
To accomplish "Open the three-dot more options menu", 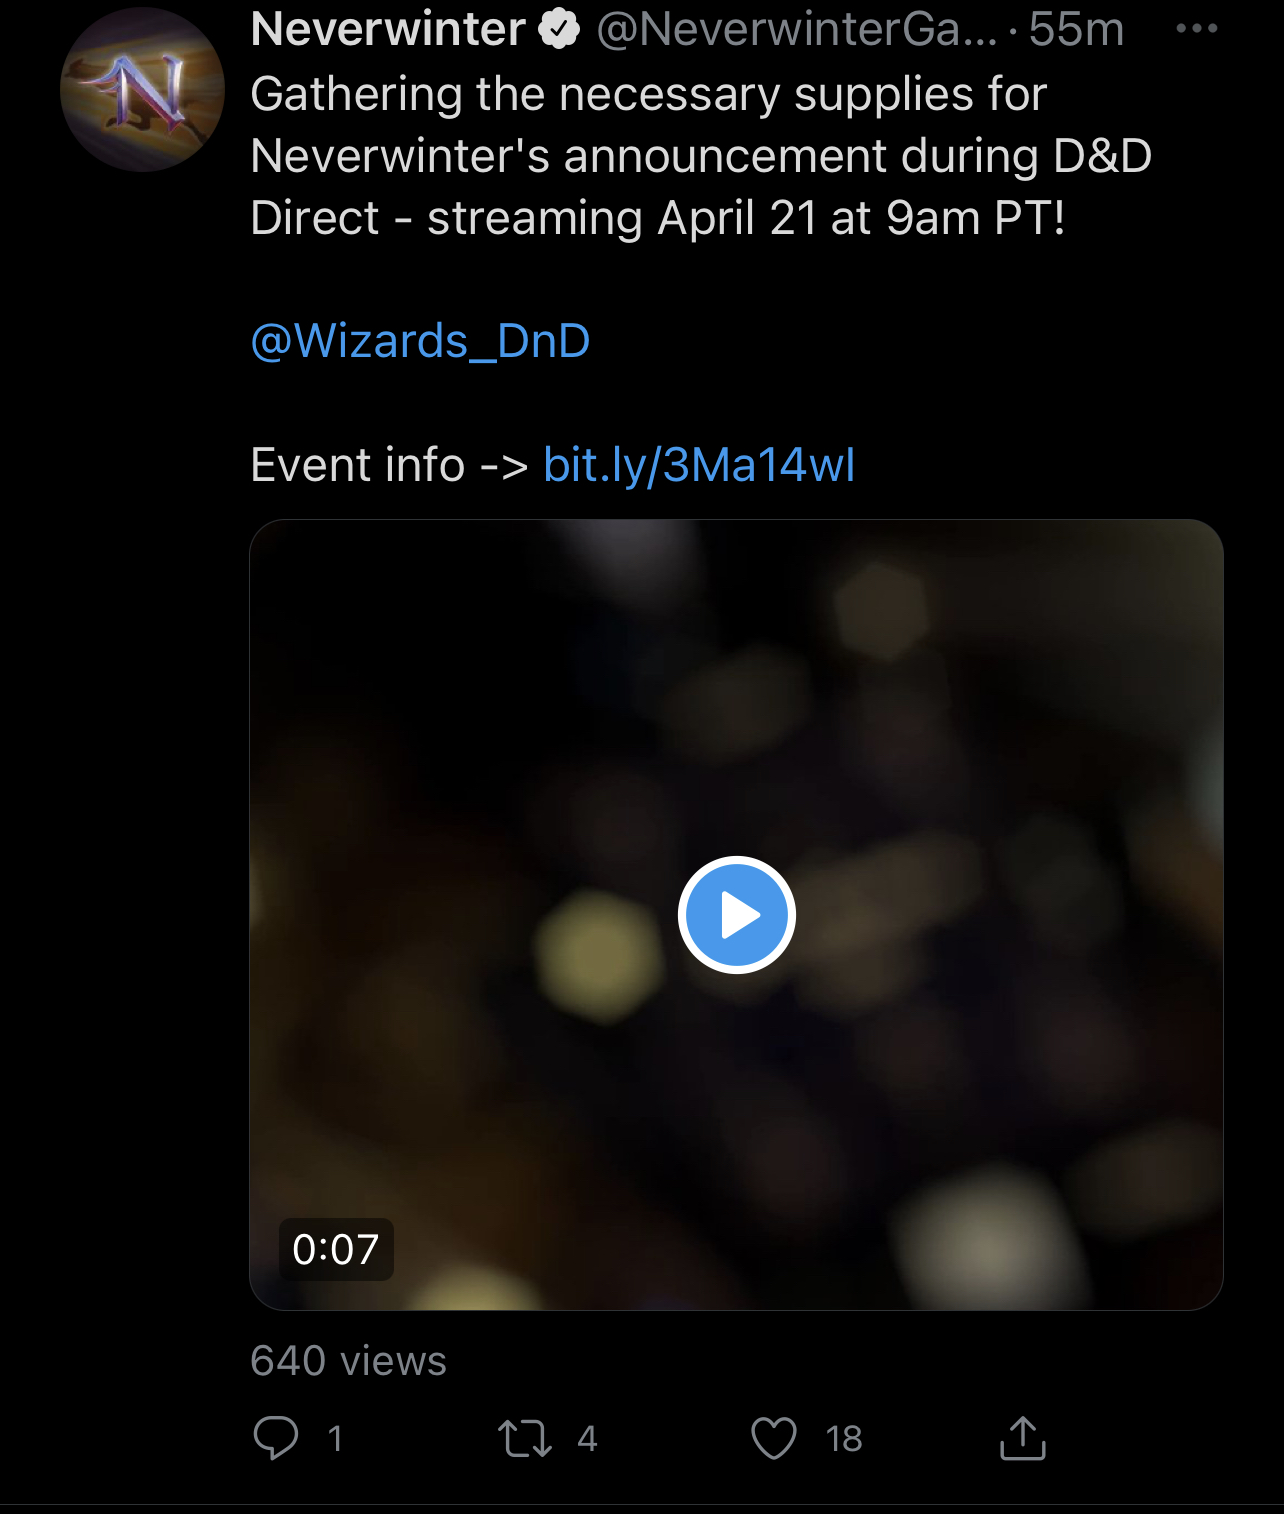I will (x=1196, y=29).
